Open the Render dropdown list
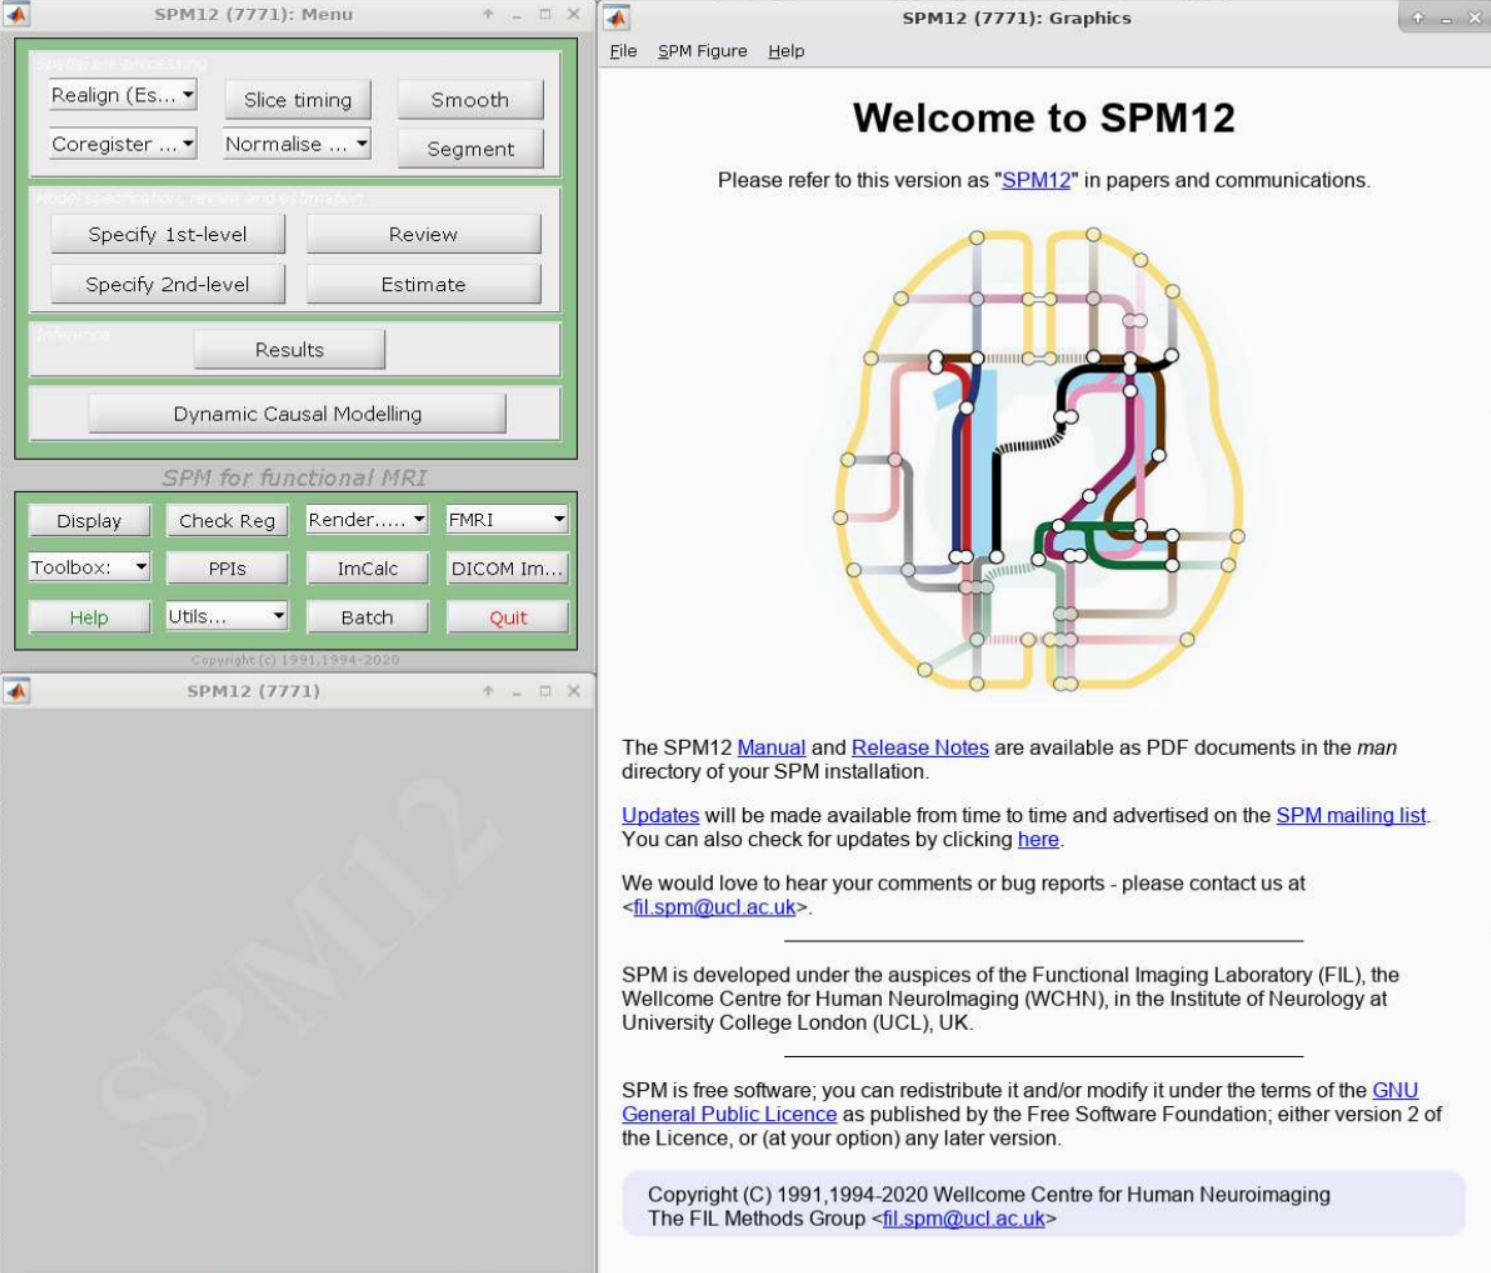 366,520
